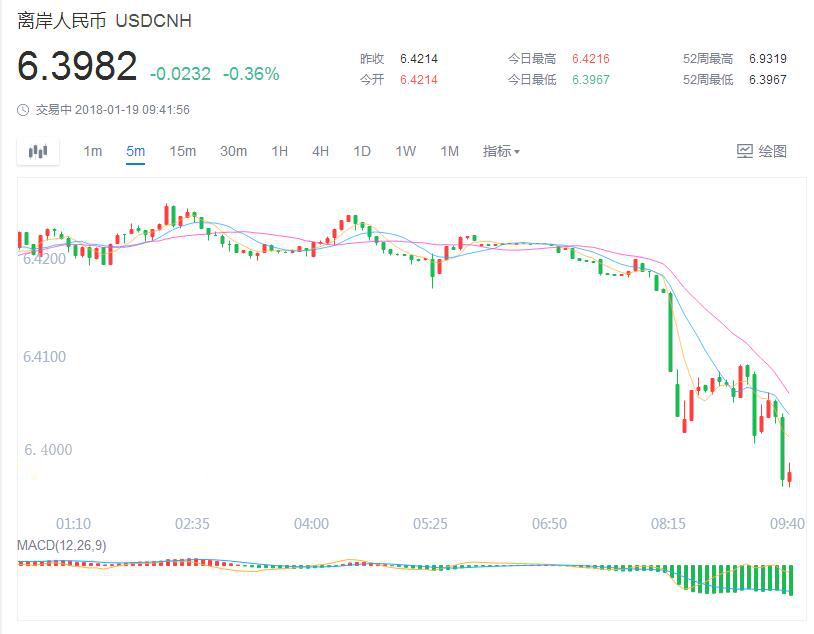This screenshot has width=814, height=634.
Task: Choose the 1M monthly interval
Action: pyautogui.click(x=450, y=151)
